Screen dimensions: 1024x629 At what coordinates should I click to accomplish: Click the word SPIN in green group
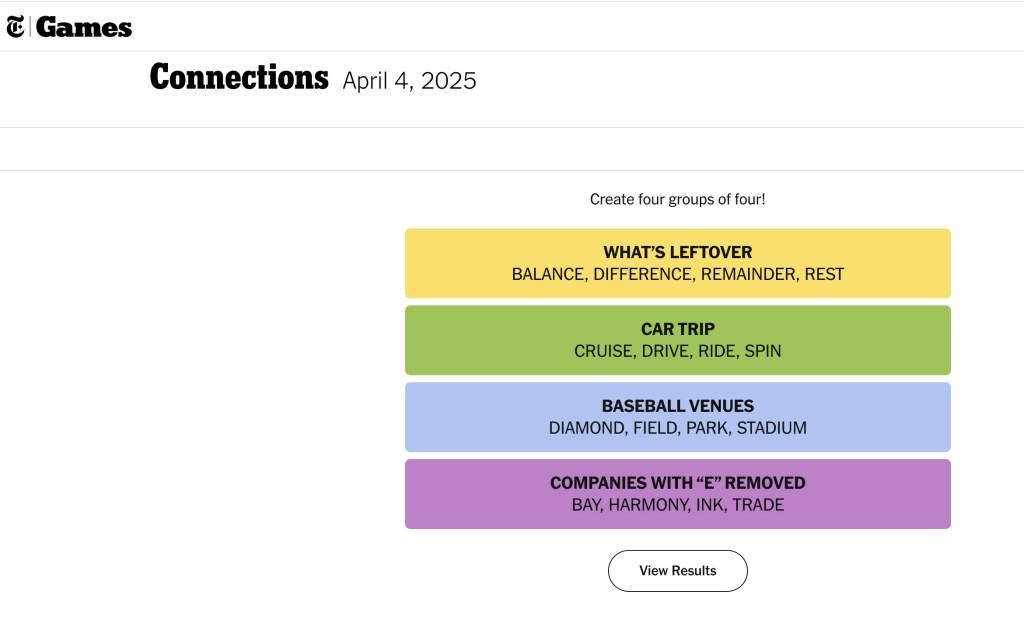[x=762, y=351]
